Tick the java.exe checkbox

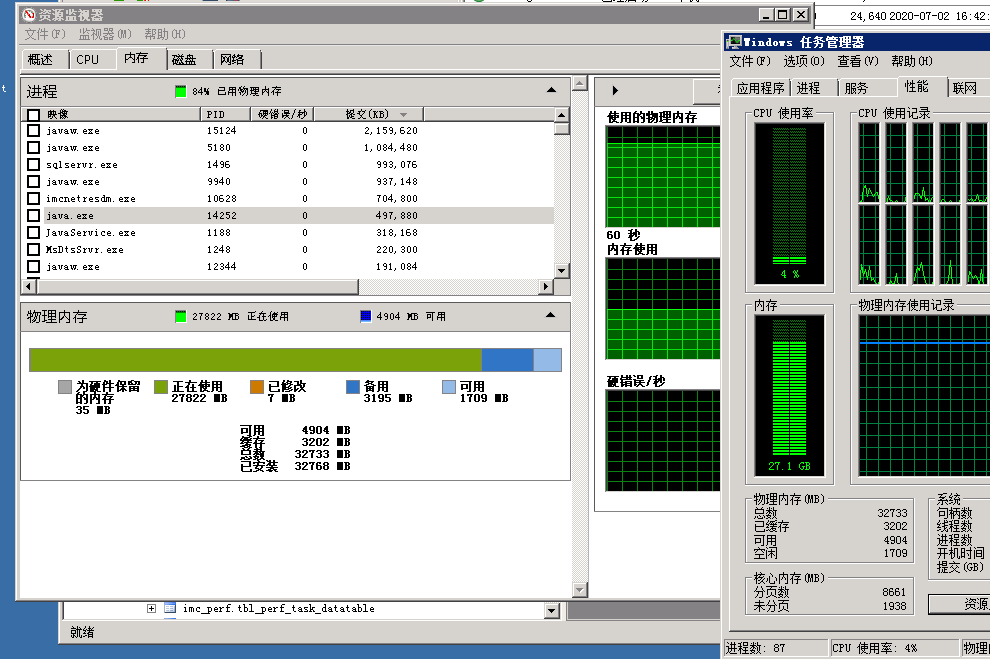33,216
